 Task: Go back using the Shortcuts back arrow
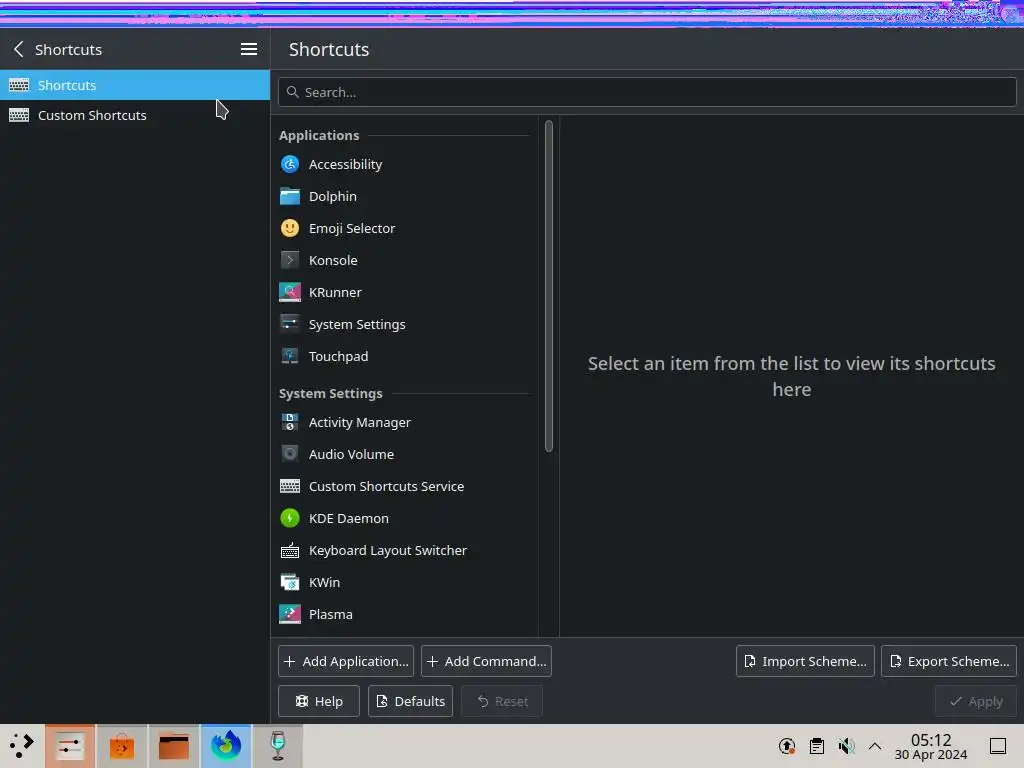coord(19,49)
